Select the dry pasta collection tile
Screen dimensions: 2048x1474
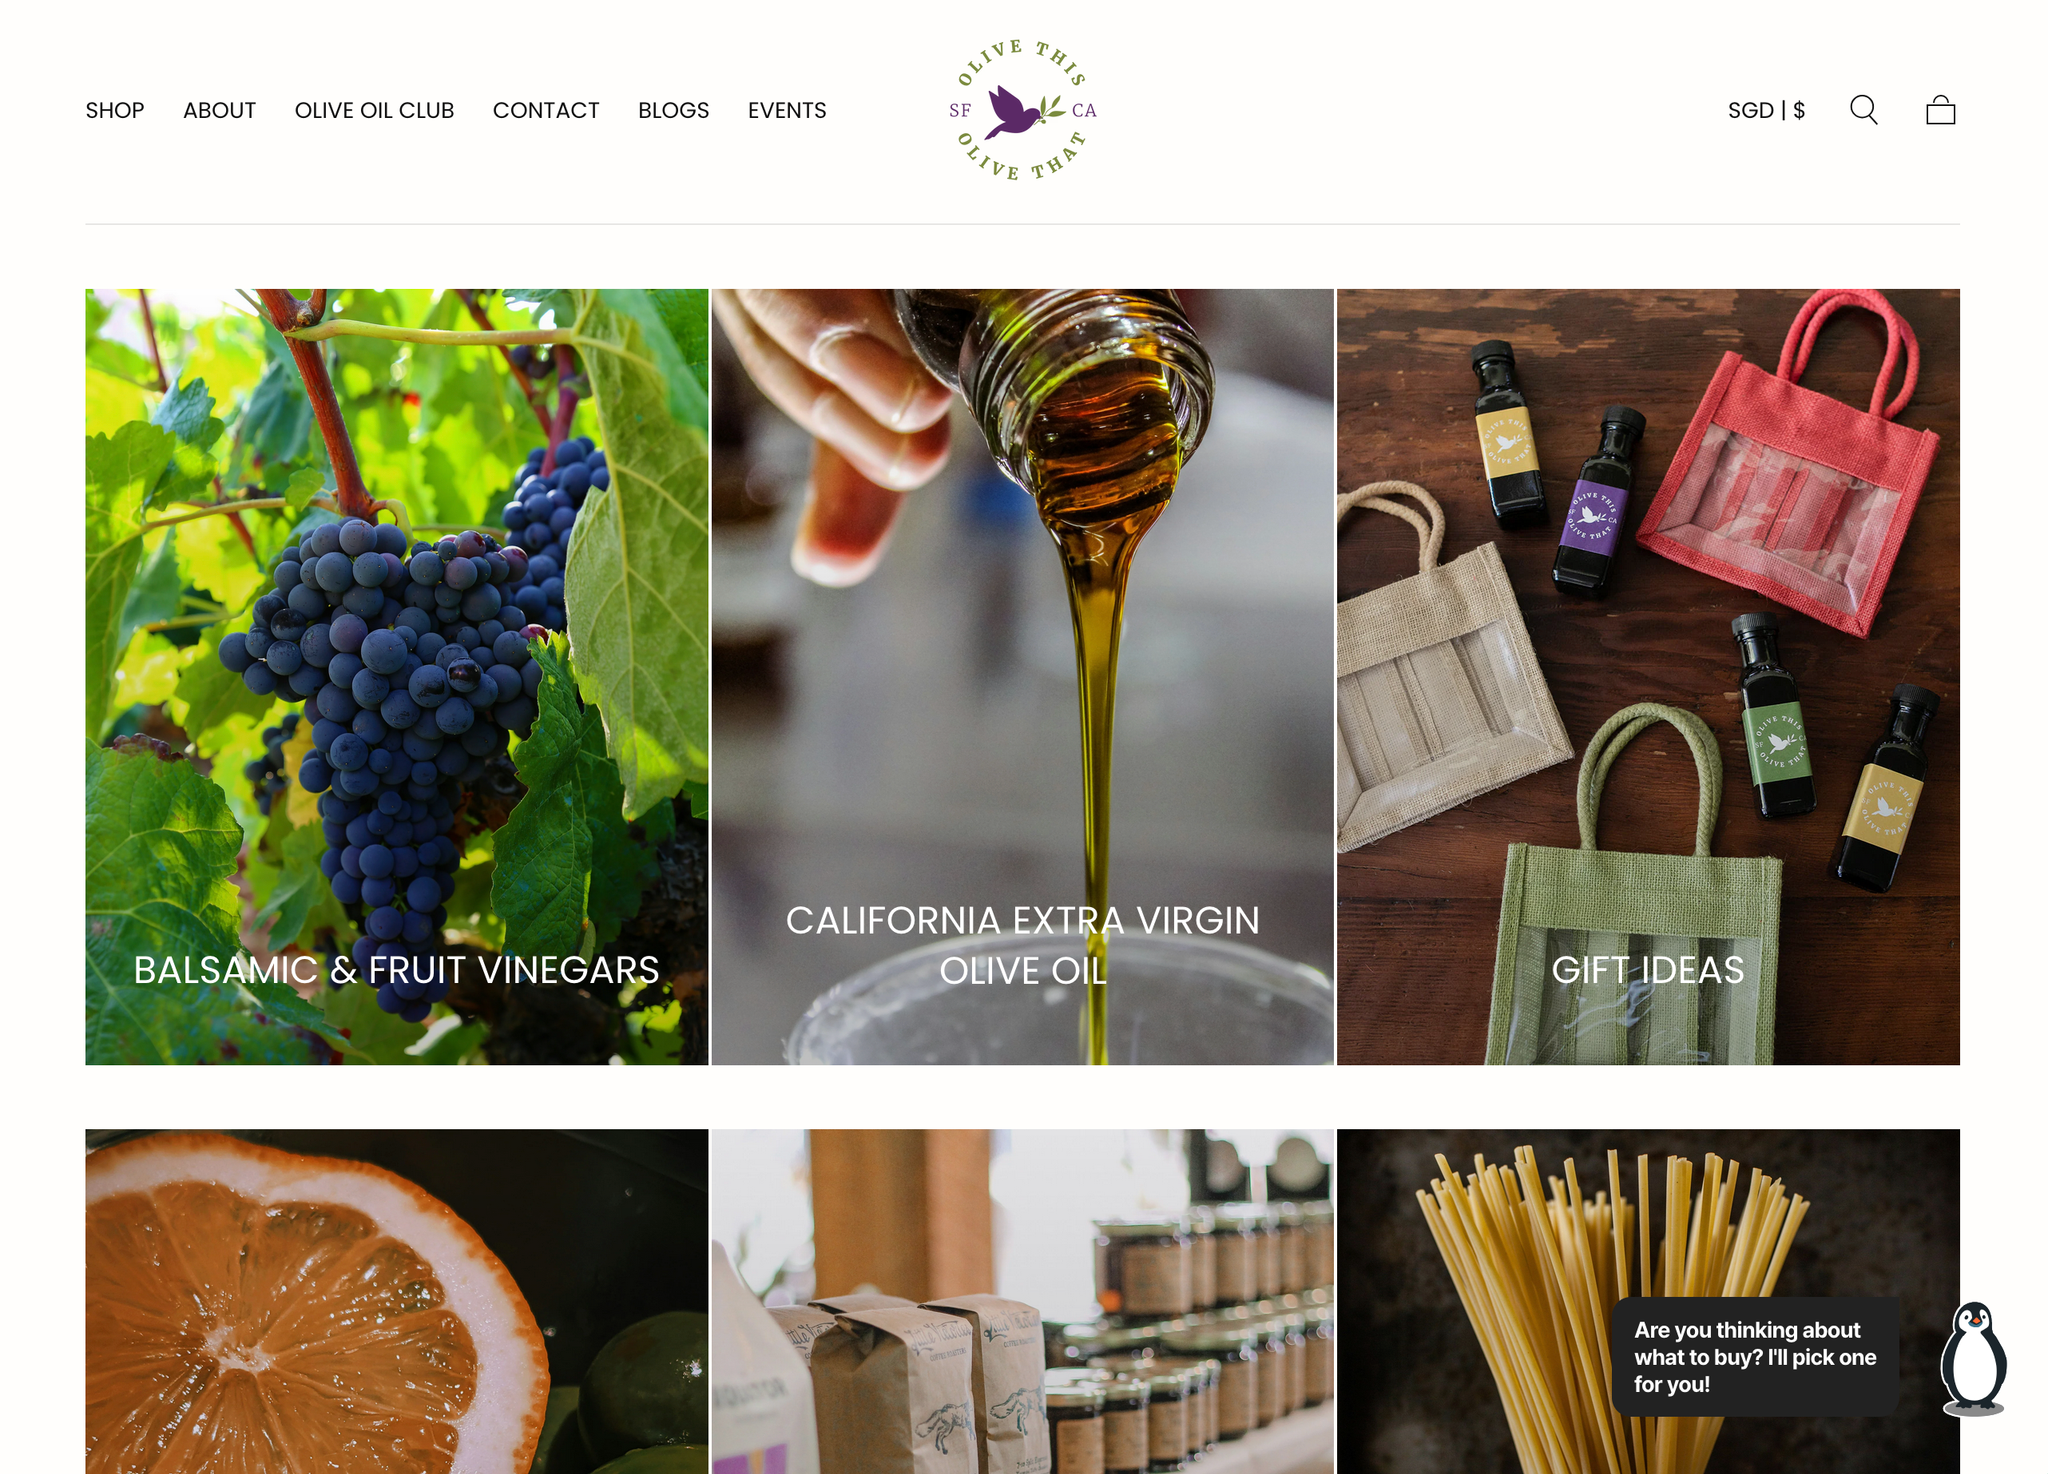(x=1648, y=1301)
